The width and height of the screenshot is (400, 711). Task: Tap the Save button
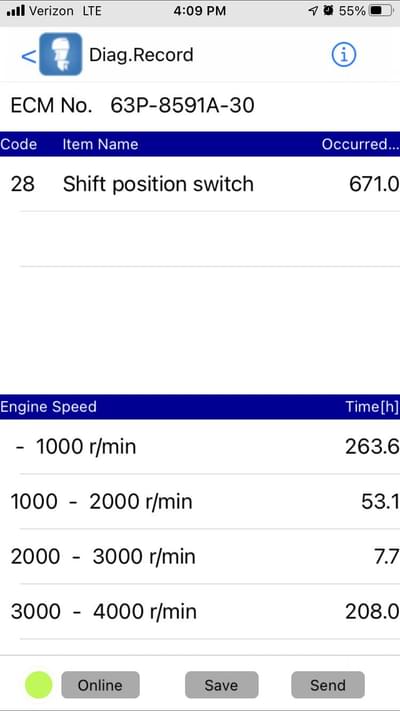tap(222, 685)
